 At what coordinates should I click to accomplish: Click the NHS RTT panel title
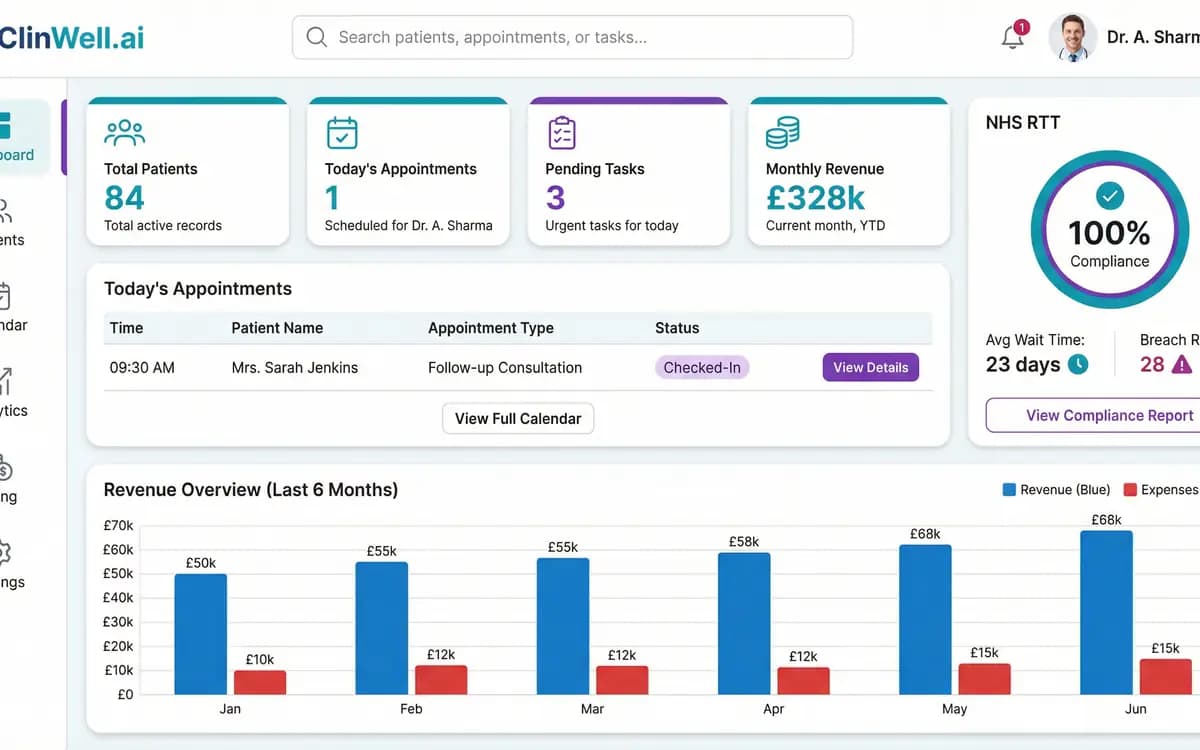tap(1023, 123)
